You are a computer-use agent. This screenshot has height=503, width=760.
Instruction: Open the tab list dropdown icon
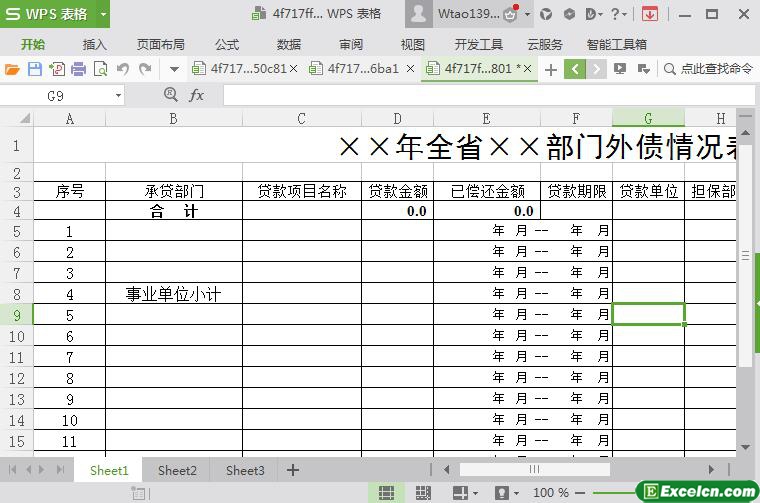[x=643, y=69]
